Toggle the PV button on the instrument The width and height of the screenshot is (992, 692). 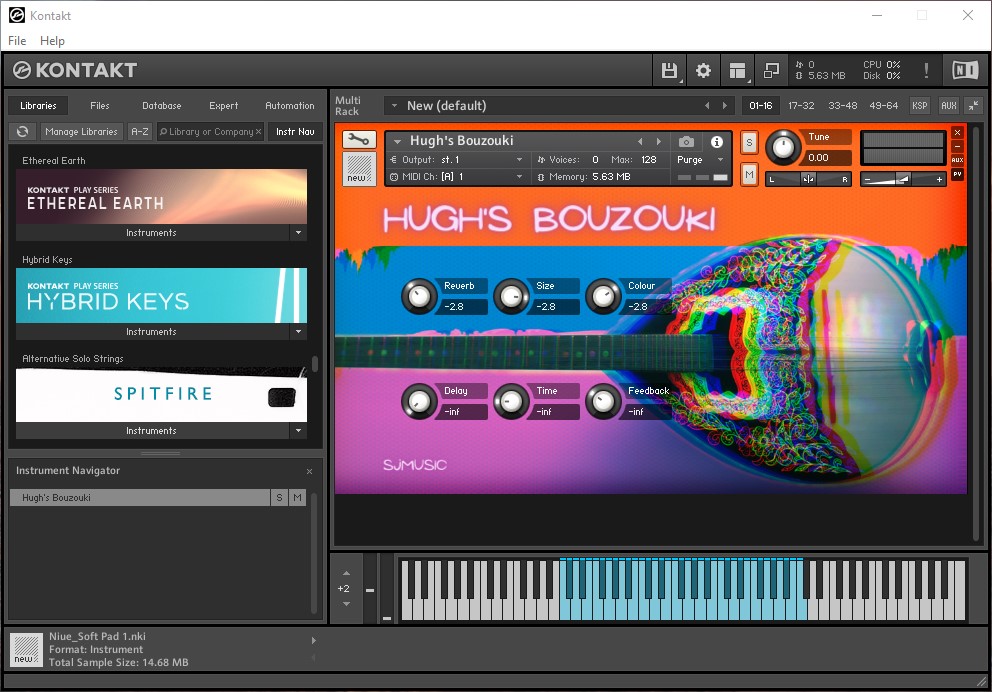pyautogui.click(x=957, y=174)
